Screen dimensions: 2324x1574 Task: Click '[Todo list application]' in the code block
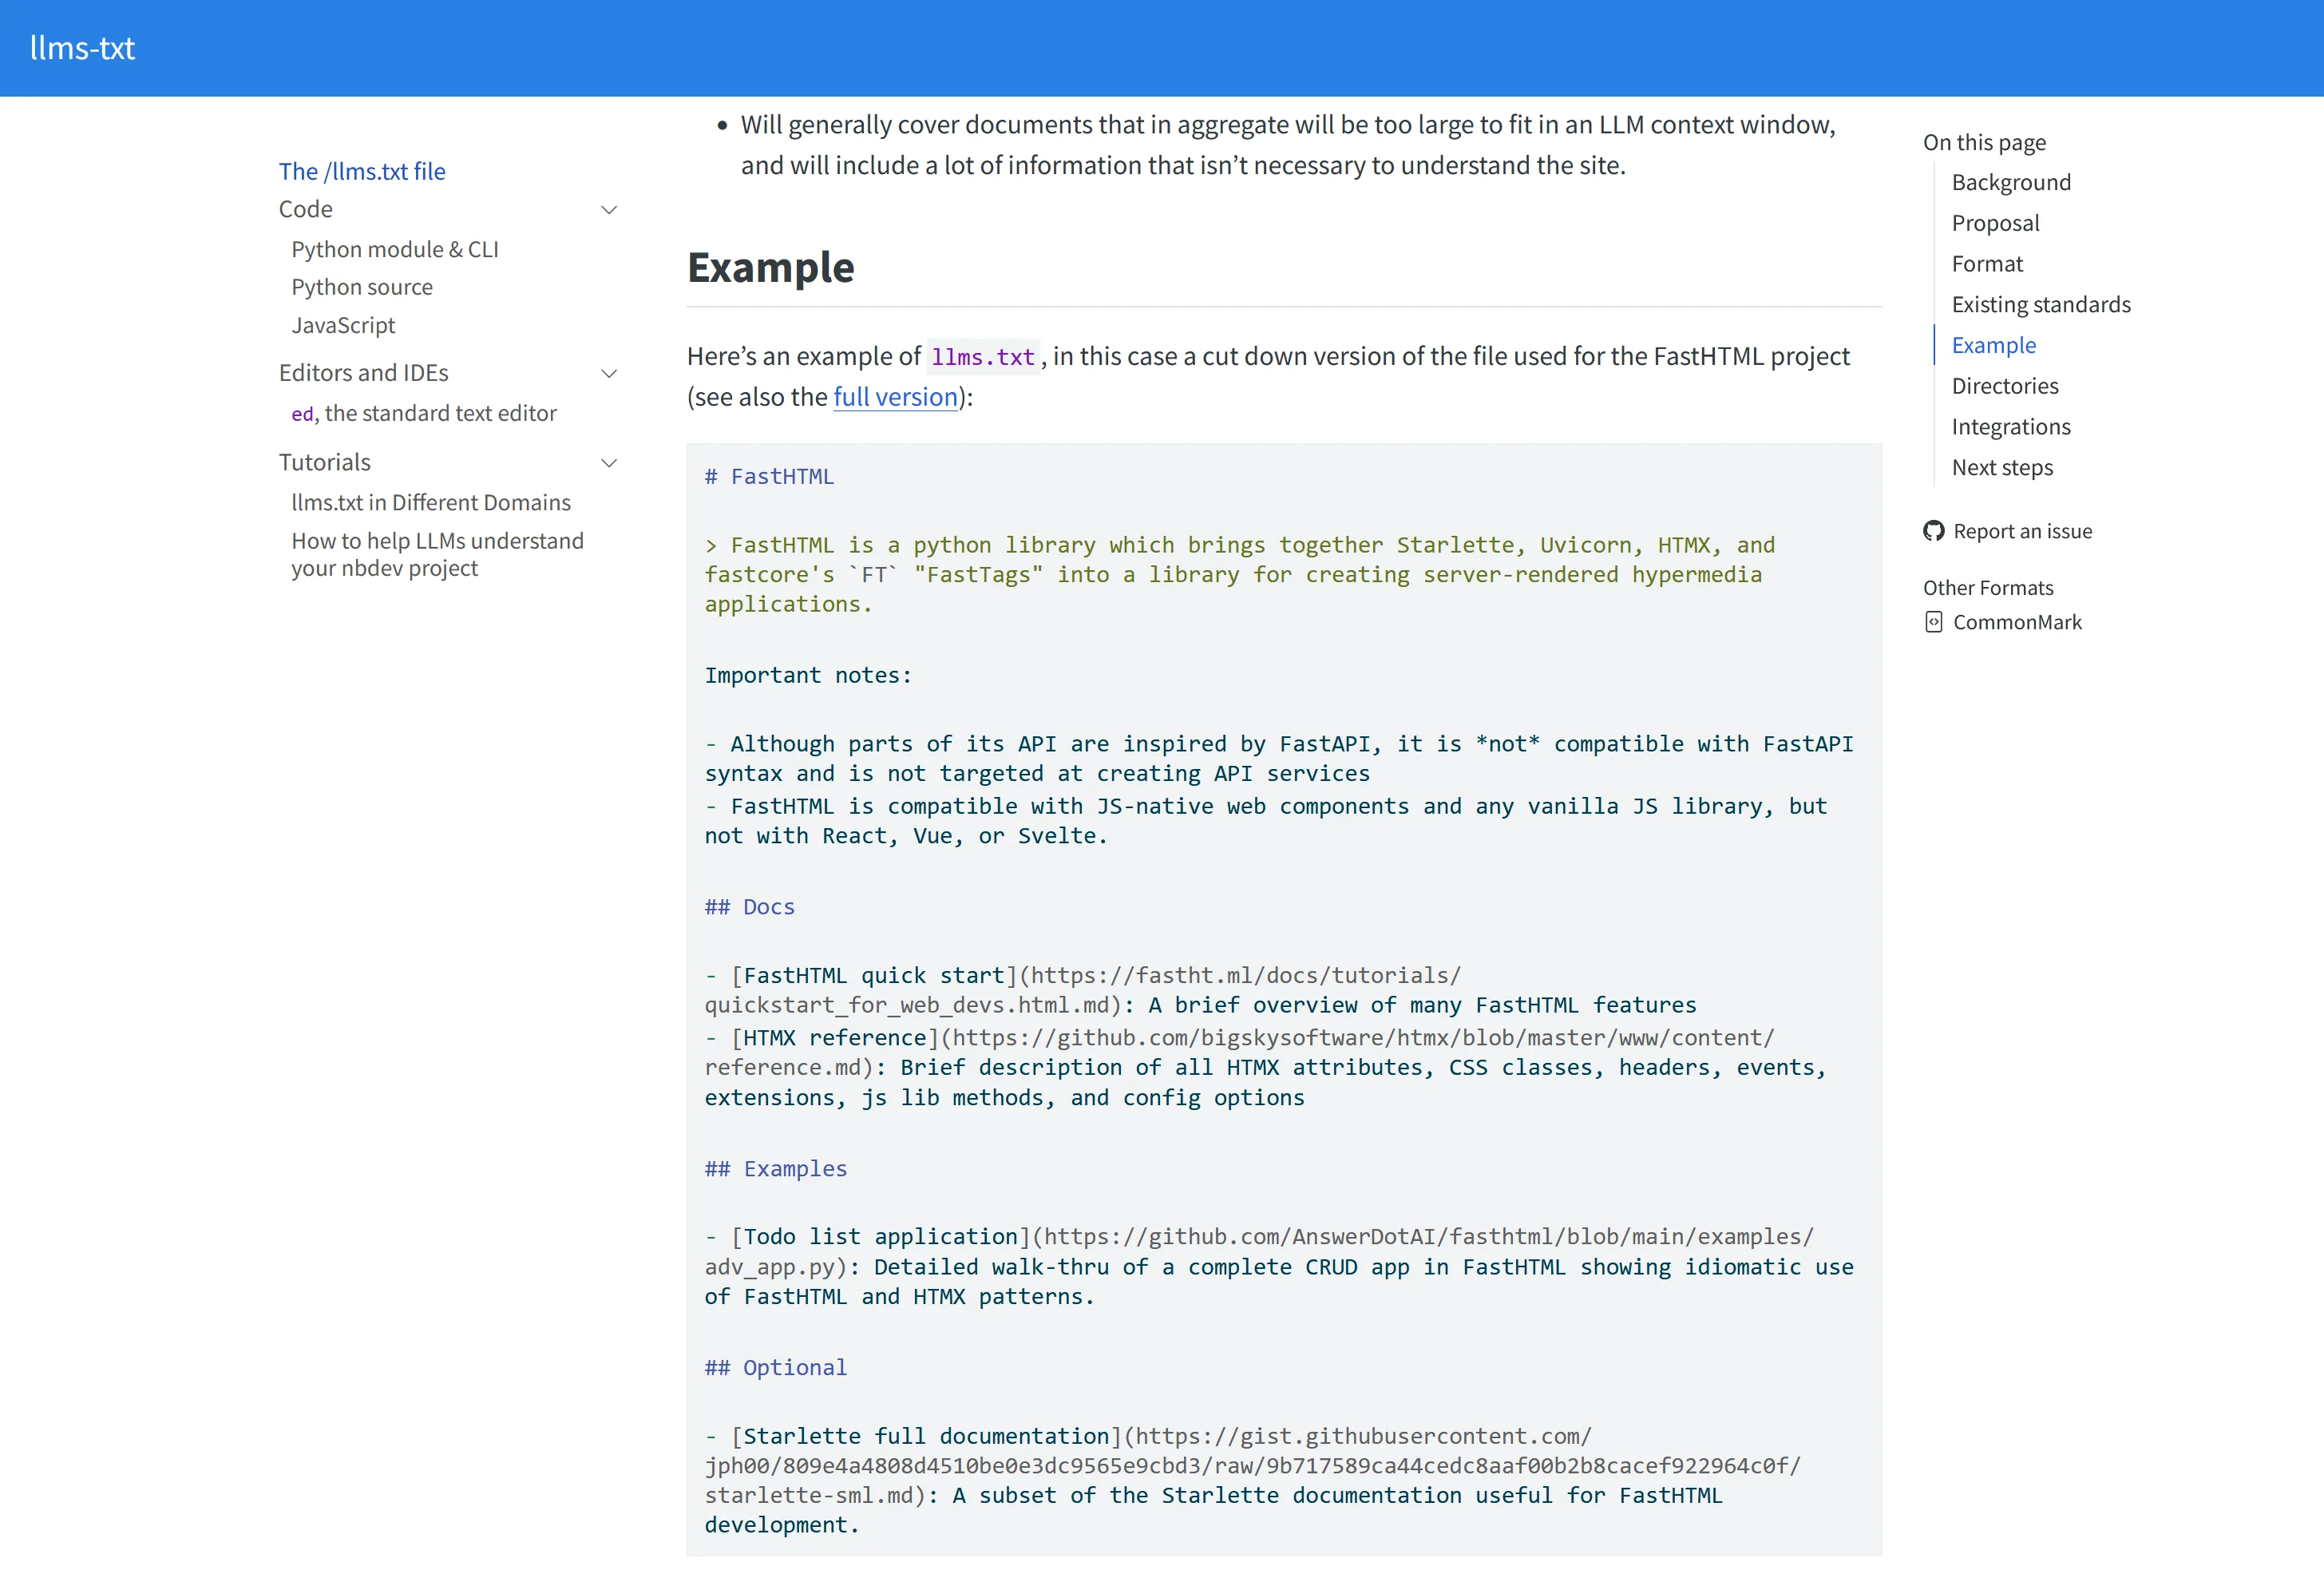tap(881, 1237)
